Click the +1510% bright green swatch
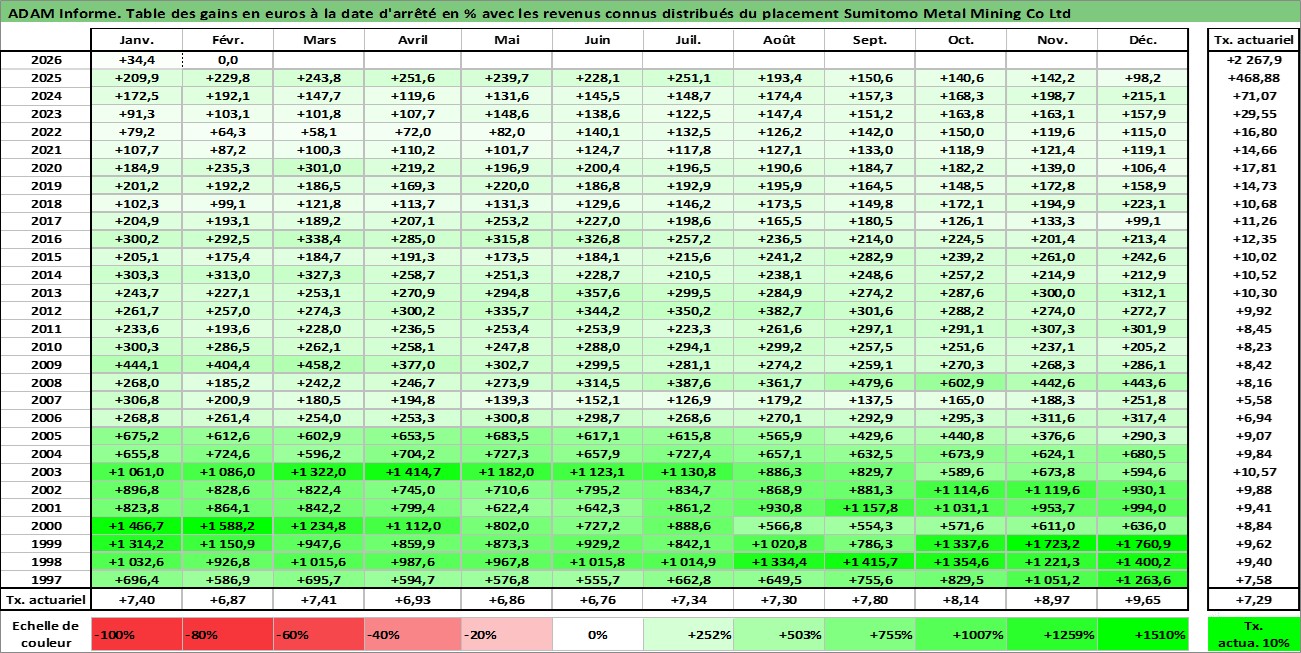The image size is (1301, 653). click(1142, 634)
